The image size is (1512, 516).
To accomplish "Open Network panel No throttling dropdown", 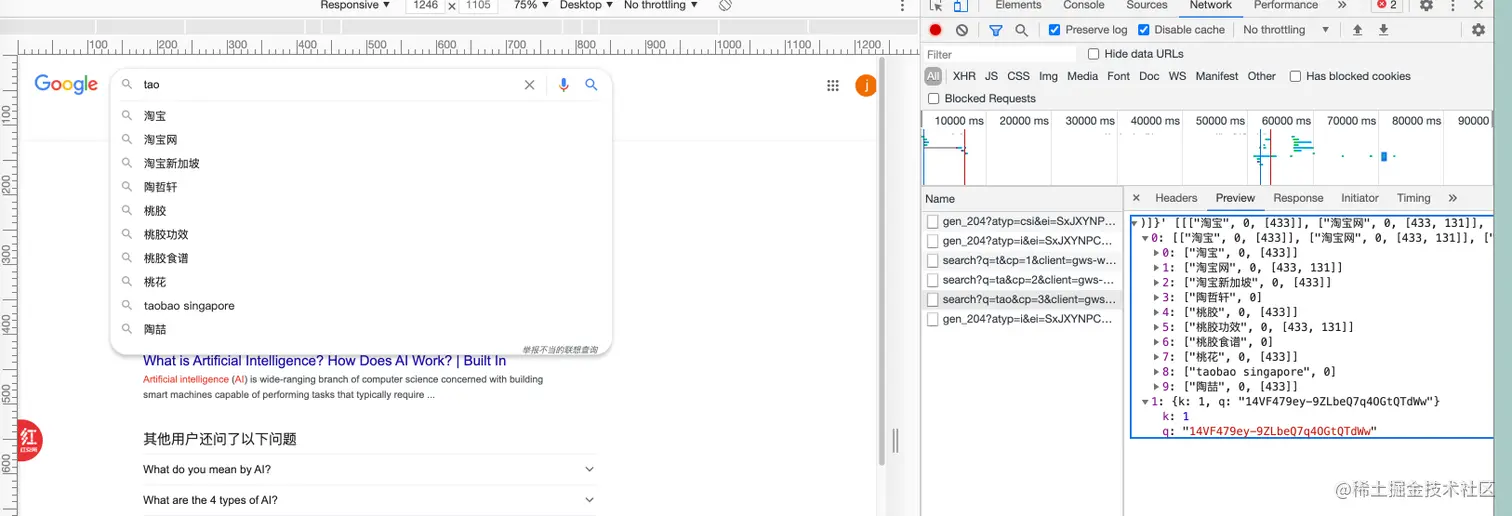I will (1286, 30).
